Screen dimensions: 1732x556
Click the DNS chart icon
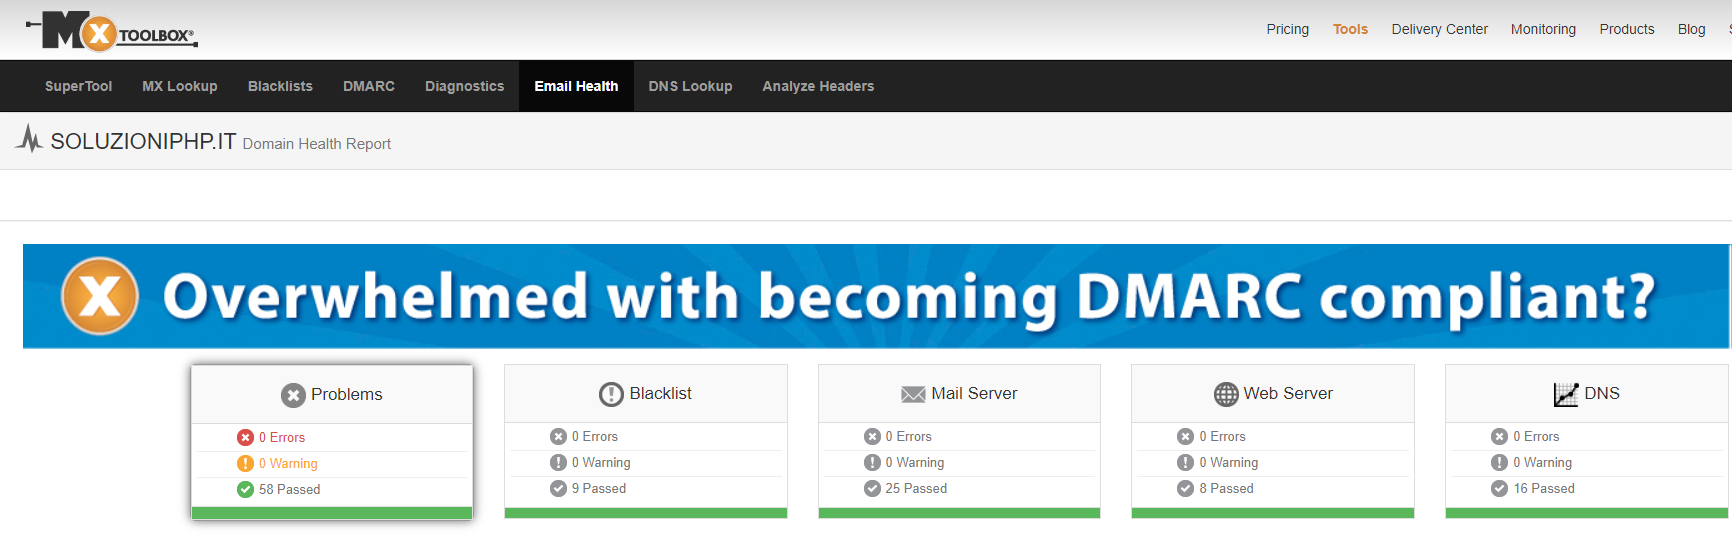click(1566, 394)
